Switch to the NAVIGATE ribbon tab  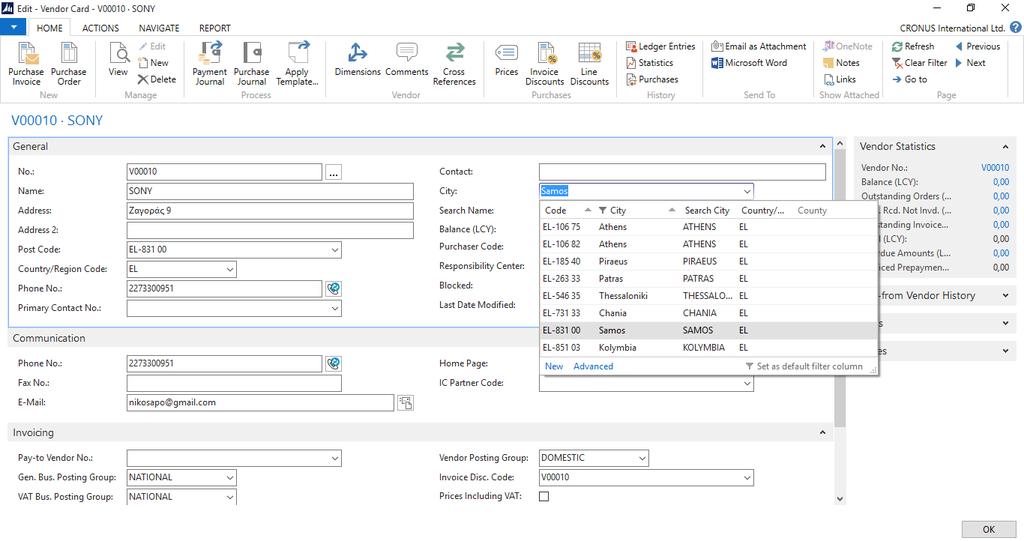click(159, 28)
